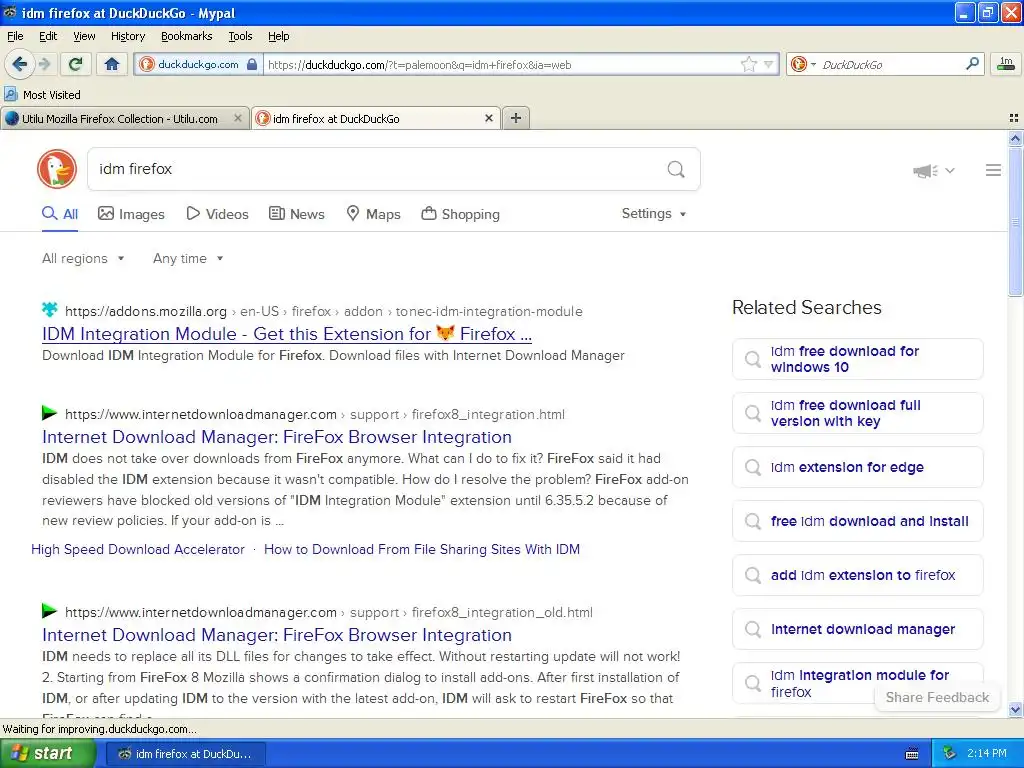Switch to News results
Viewport: 1024px width, 768px height.
297,214
